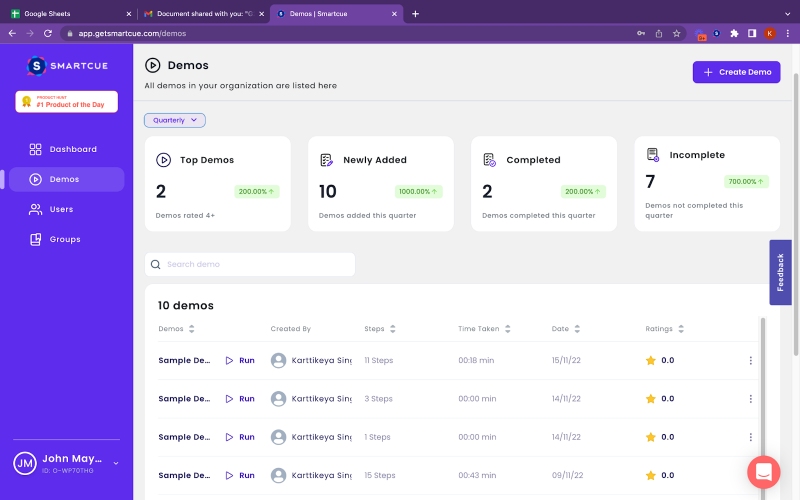This screenshot has width=800, height=500.
Task: Go to the Users sidebar item
Action: [62, 209]
